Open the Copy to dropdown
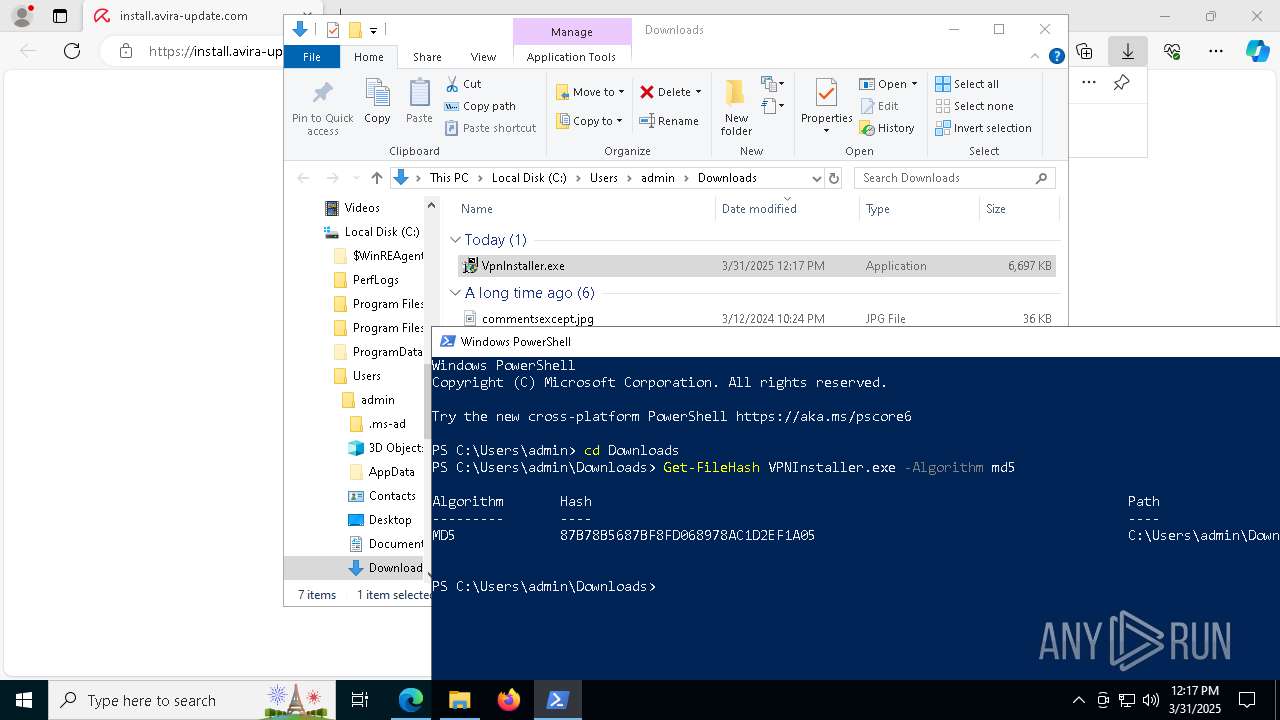The width and height of the screenshot is (1280, 720). (x=589, y=121)
